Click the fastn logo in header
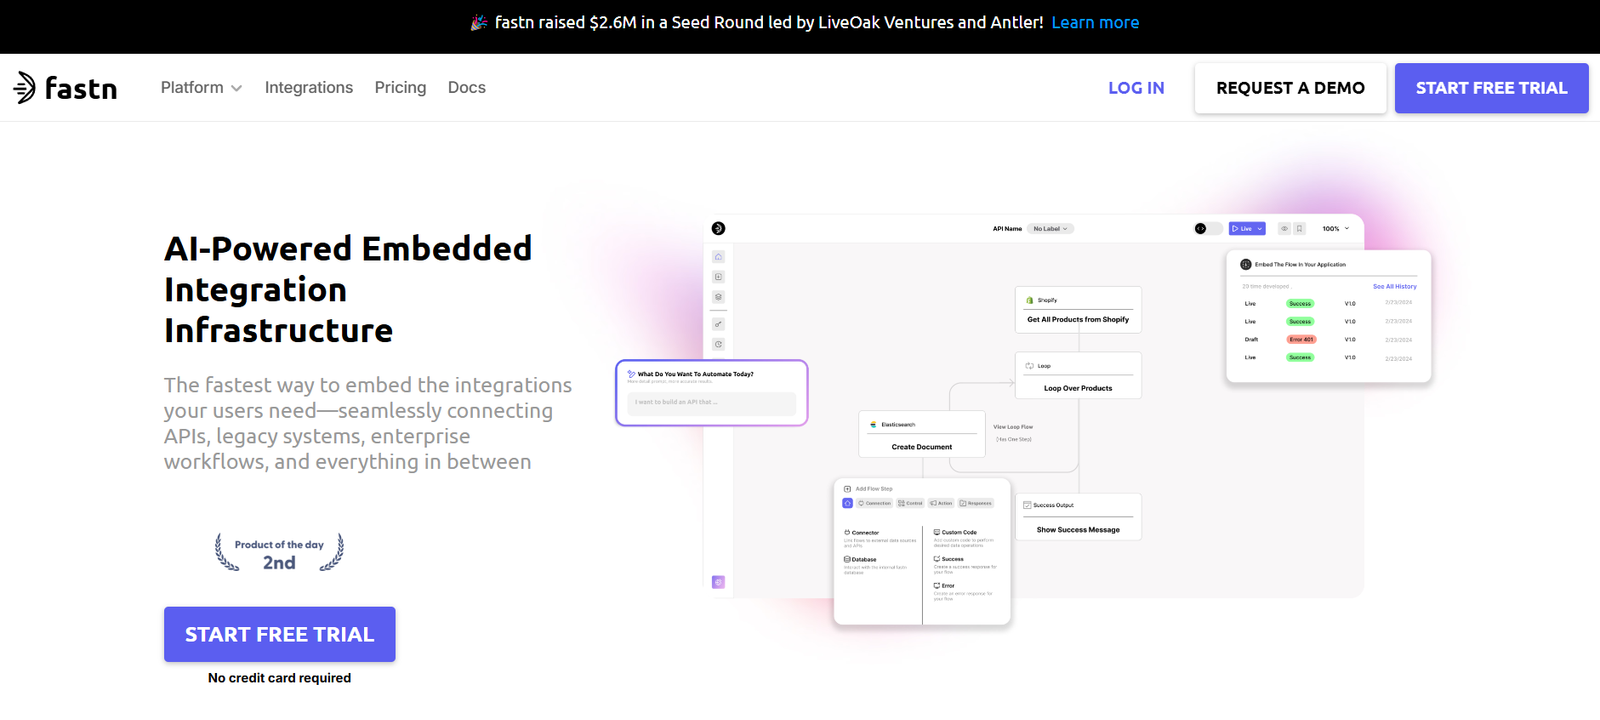1600x720 pixels. click(65, 88)
